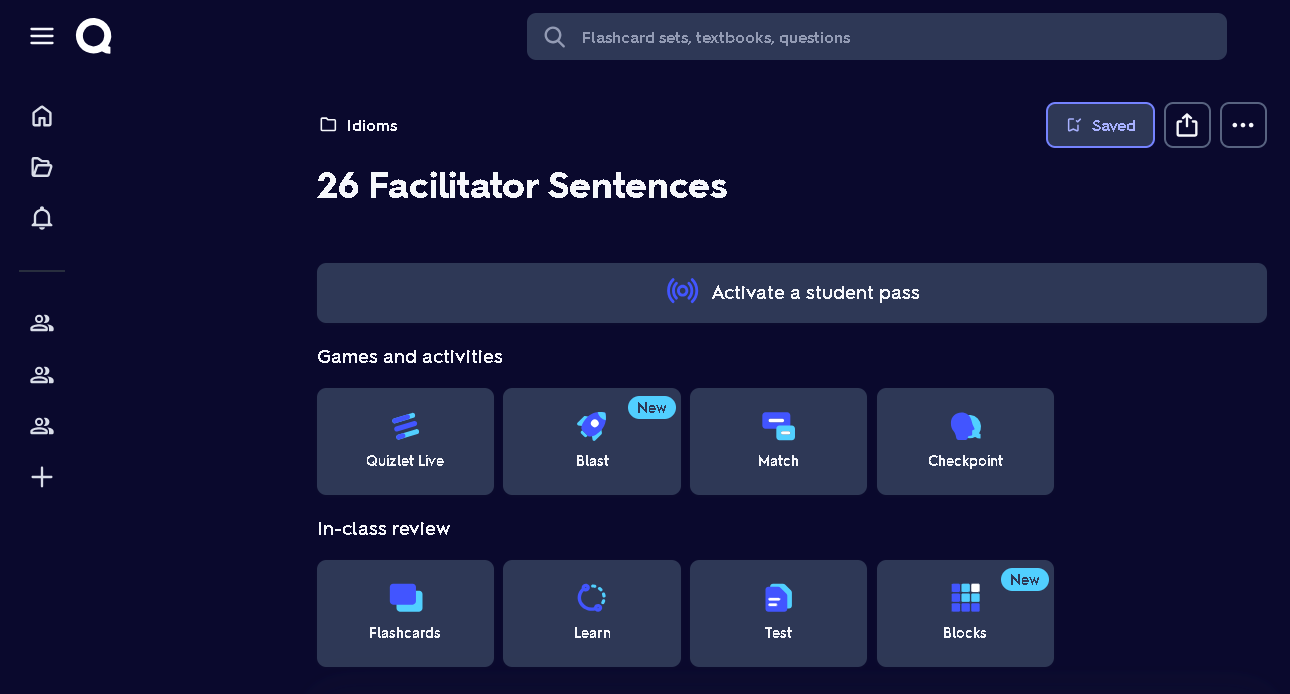Start the Blast game
Screen dimensions: 1290x694
click(x=592, y=441)
